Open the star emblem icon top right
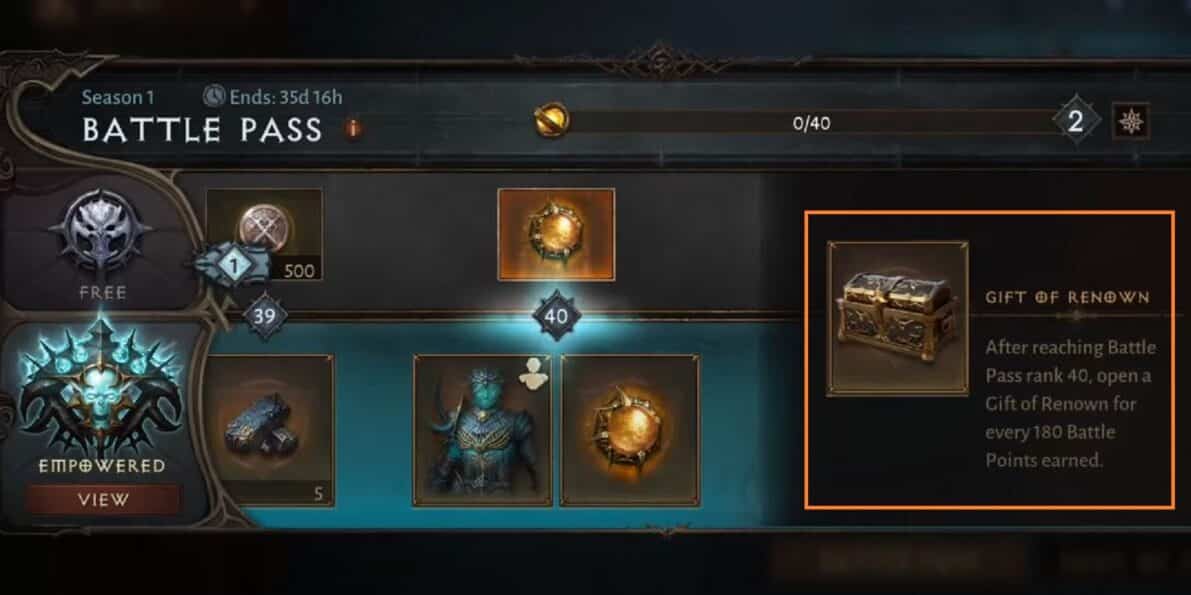 point(1130,122)
